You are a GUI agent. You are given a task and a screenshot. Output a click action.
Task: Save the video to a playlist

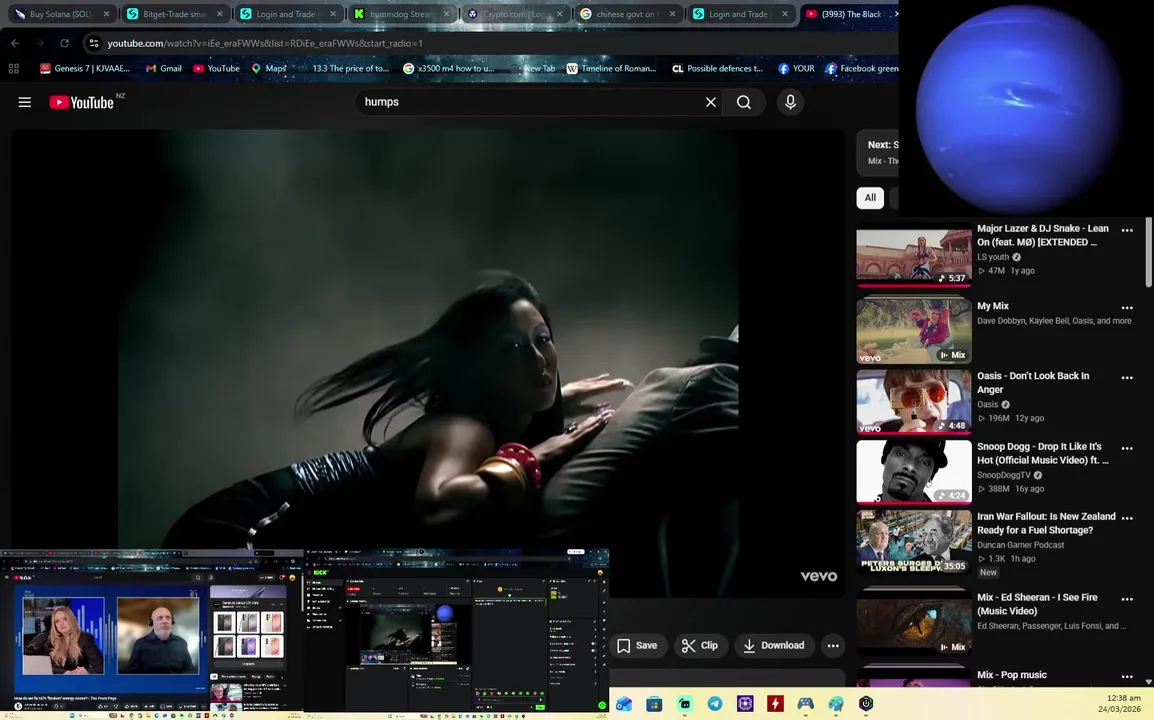[637, 646]
